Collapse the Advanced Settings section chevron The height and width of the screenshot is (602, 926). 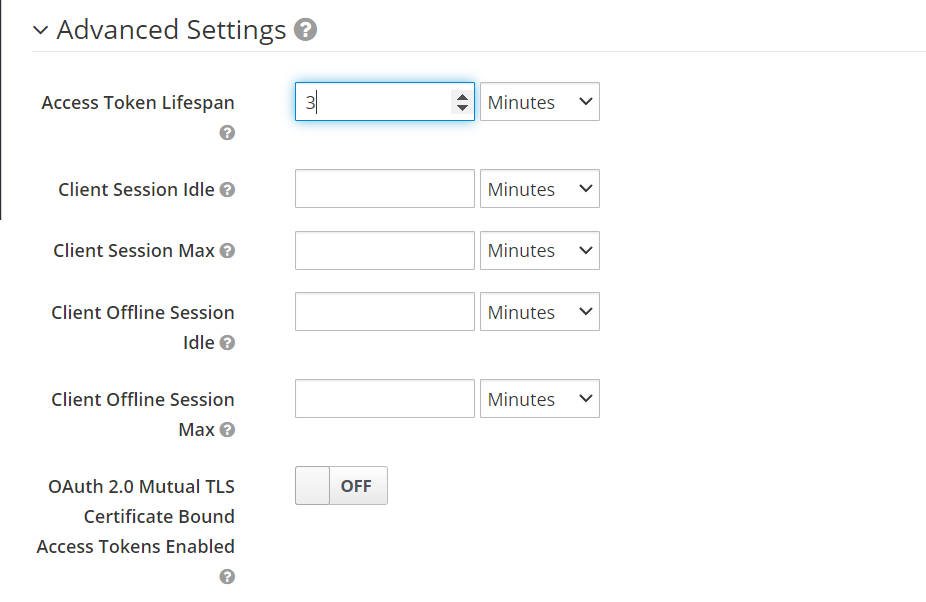[x=40, y=30]
